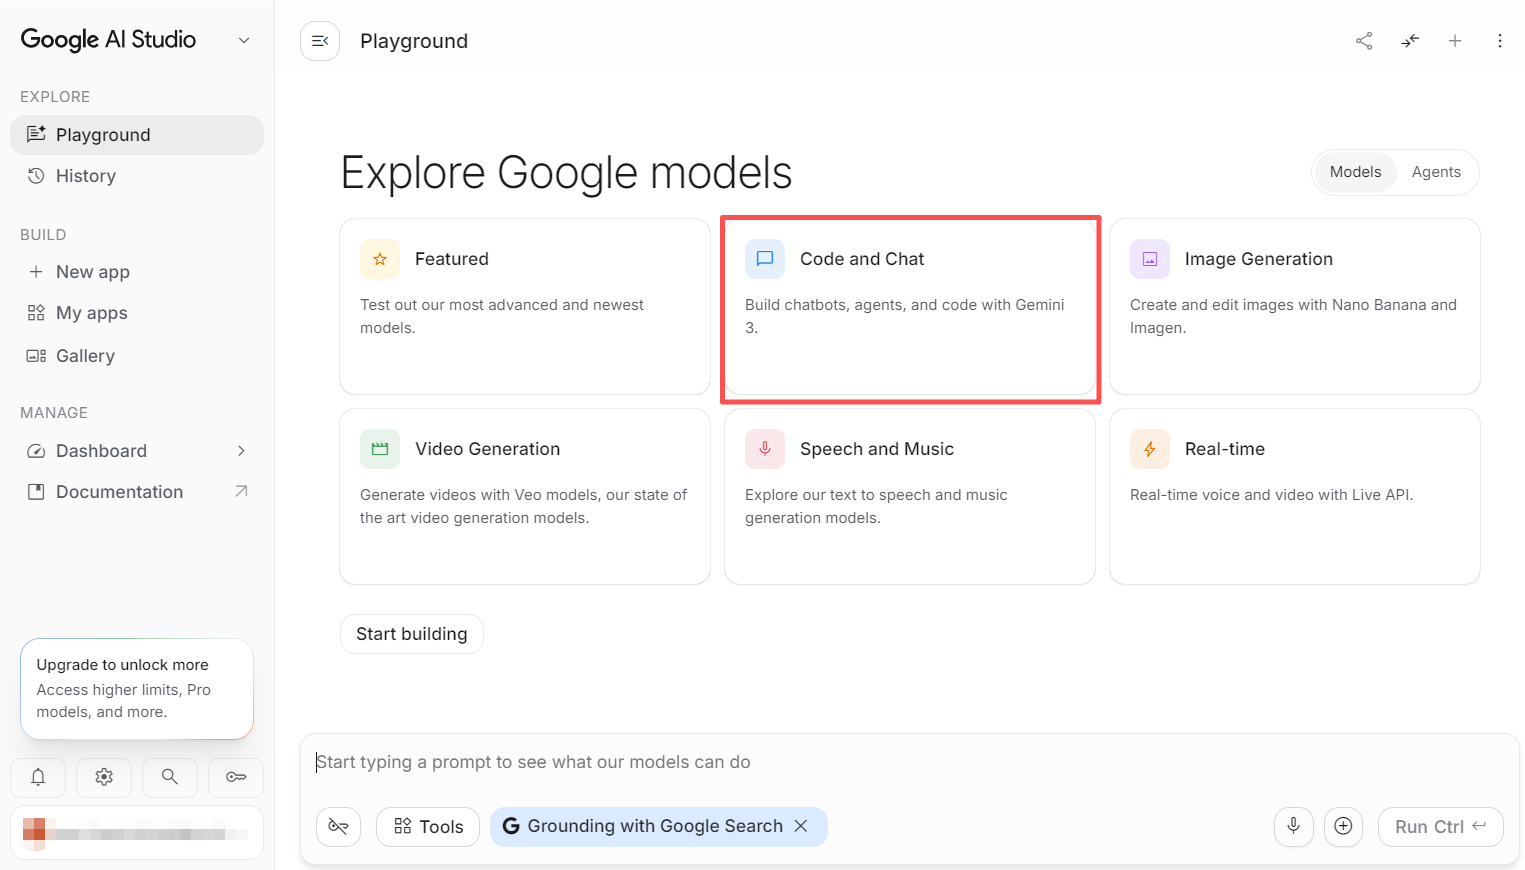This screenshot has width=1525, height=870.
Task: Expand the Google AI Studio dropdown chevron
Action: [244, 40]
